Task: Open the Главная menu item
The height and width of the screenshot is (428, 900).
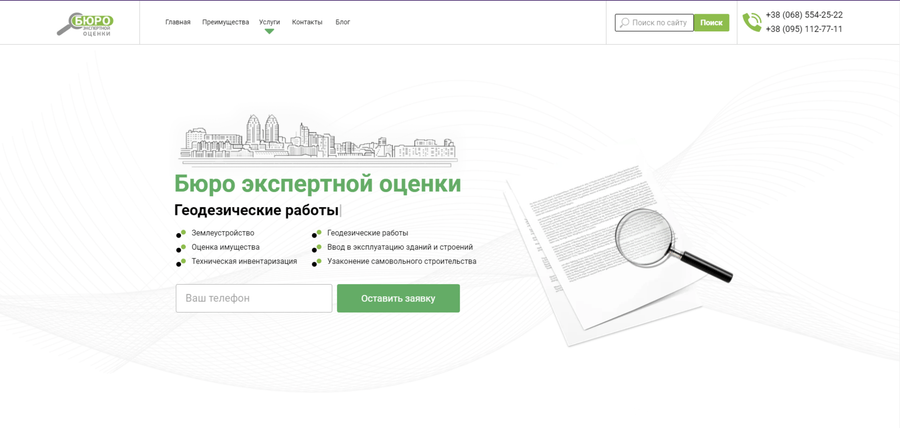Action: tap(178, 22)
